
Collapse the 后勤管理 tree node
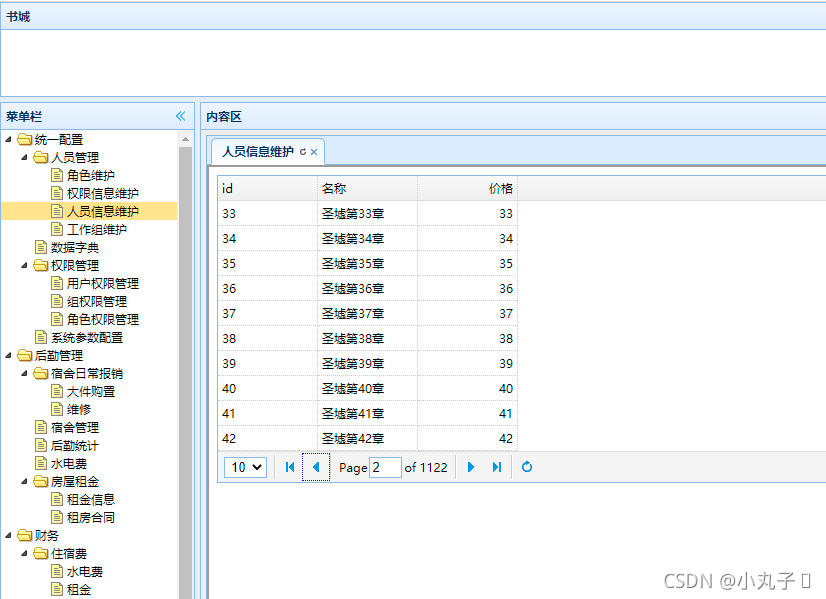tap(8, 356)
